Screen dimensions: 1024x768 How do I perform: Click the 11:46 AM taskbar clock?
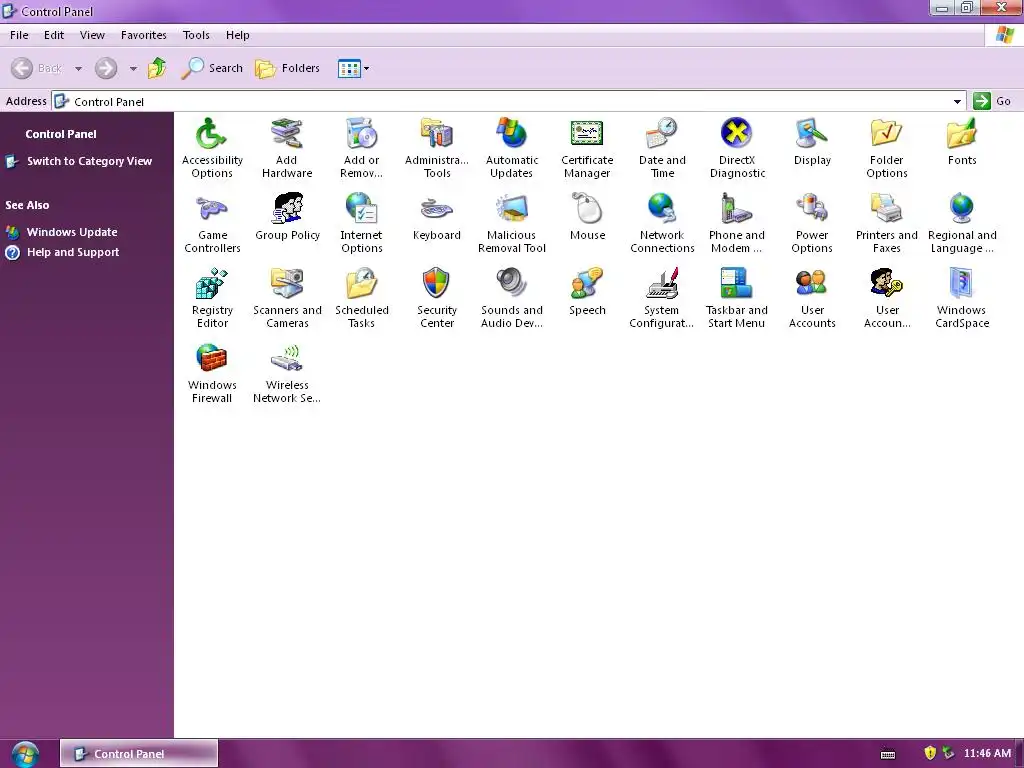[x=987, y=753]
